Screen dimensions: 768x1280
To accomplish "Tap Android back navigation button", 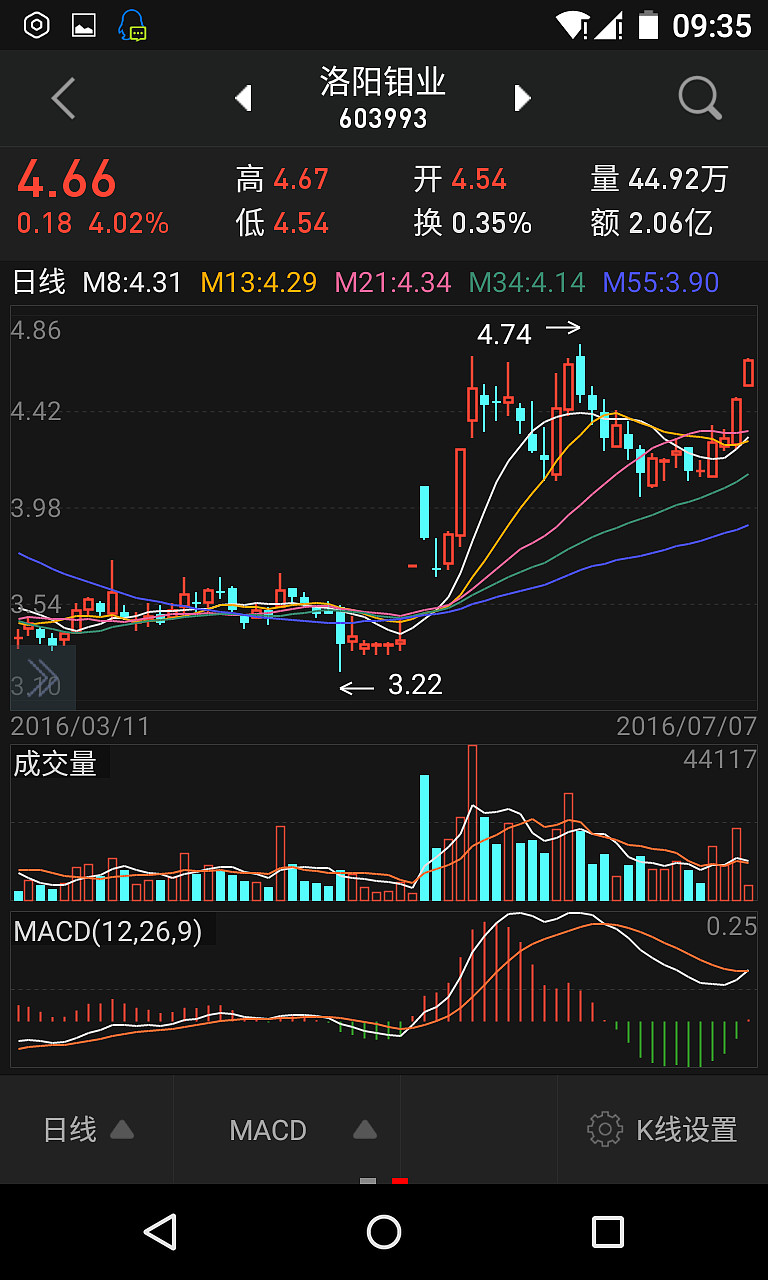I will pyautogui.click(x=160, y=1232).
